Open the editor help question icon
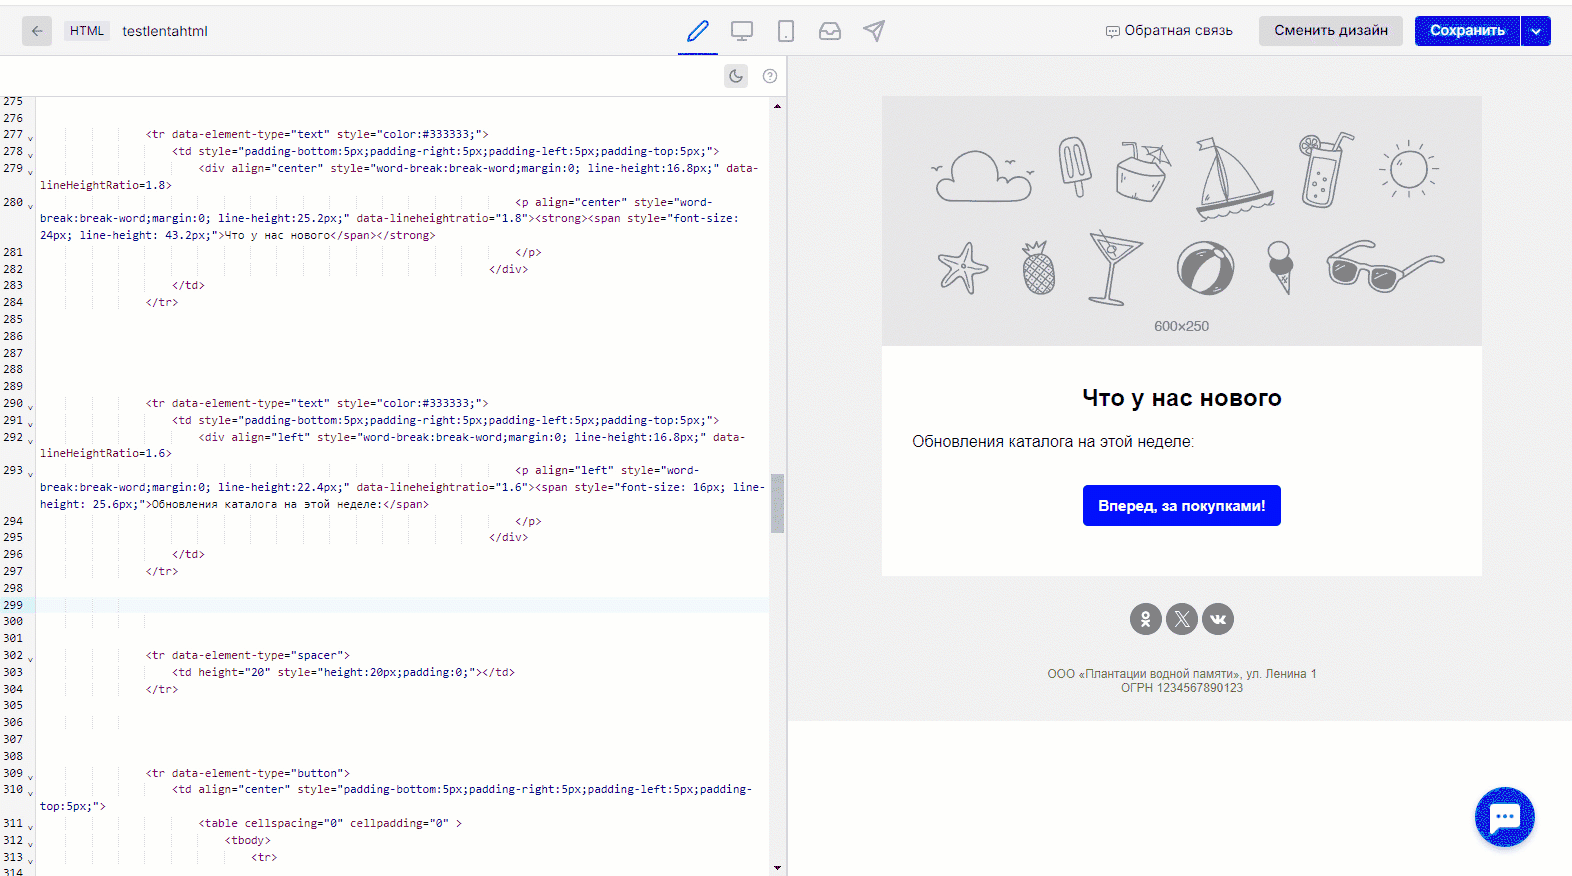Screen dimensions: 1572x876 click(x=770, y=76)
